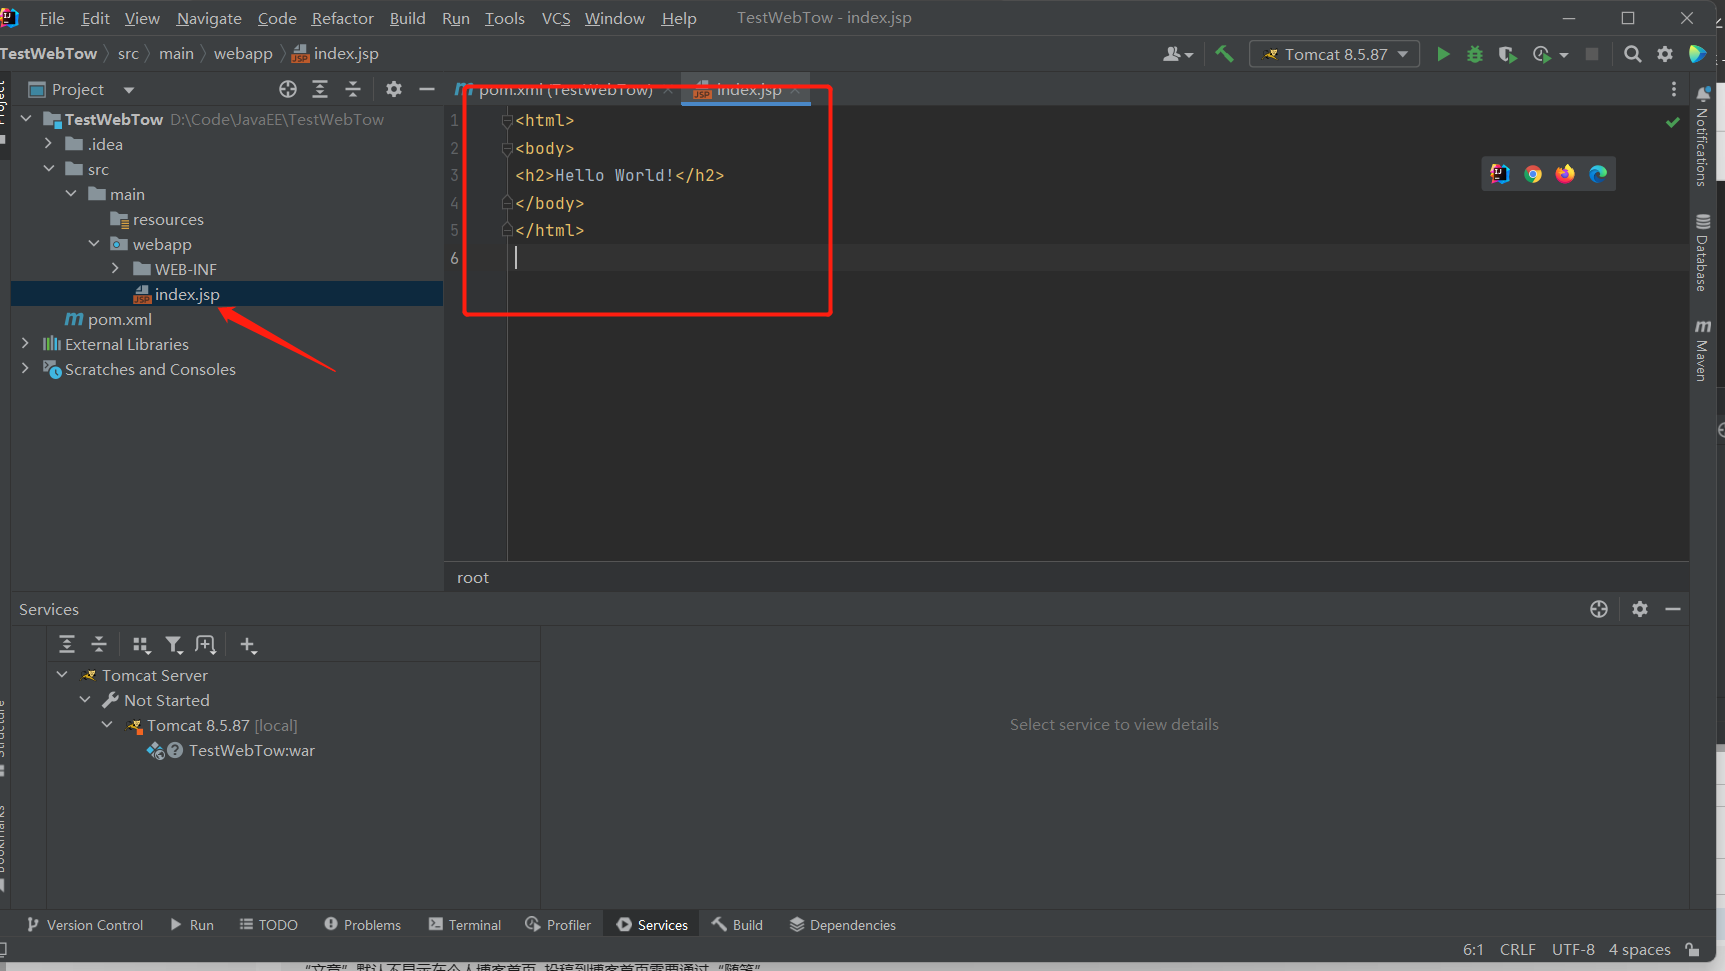Image resolution: width=1725 pixels, height=971 pixels.
Task: Expand the WEB-INF folder
Action: click(116, 269)
